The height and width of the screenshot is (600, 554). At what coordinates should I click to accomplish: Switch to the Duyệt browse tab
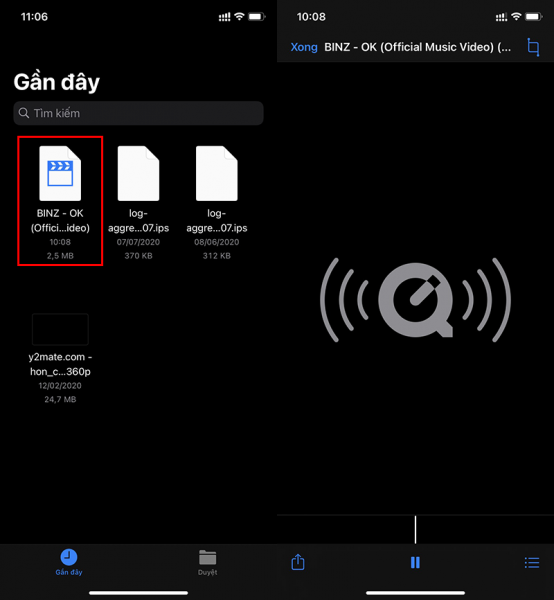pyautogui.click(x=207, y=562)
